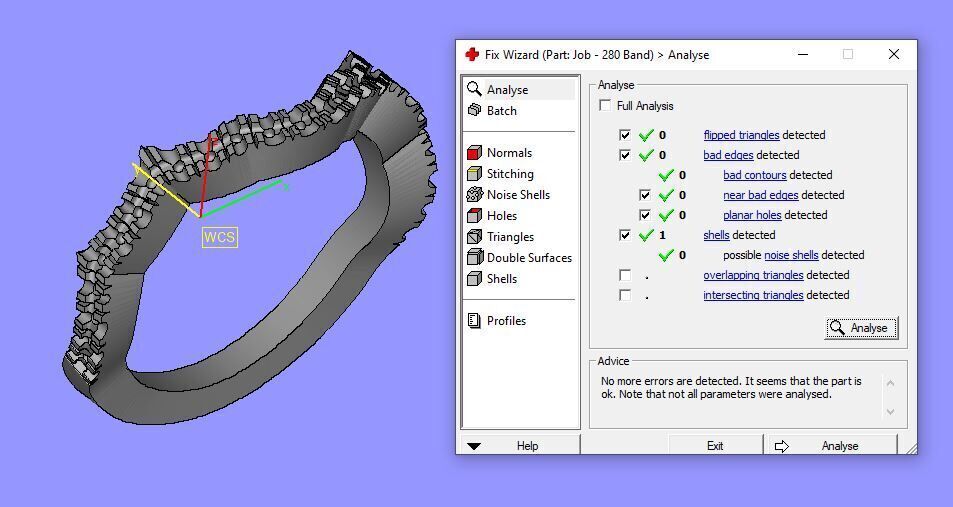
Task: Follow the bad edges link
Action: click(x=728, y=155)
